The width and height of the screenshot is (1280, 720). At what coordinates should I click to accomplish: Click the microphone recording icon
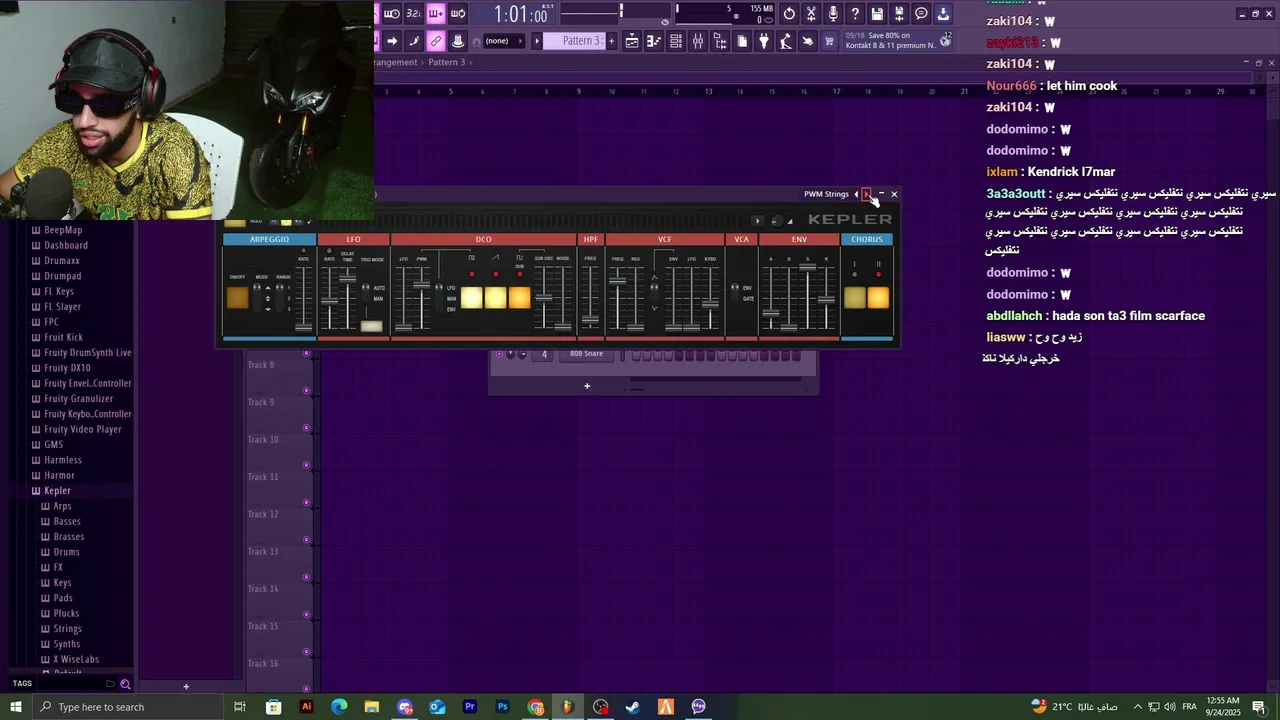tap(833, 14)
